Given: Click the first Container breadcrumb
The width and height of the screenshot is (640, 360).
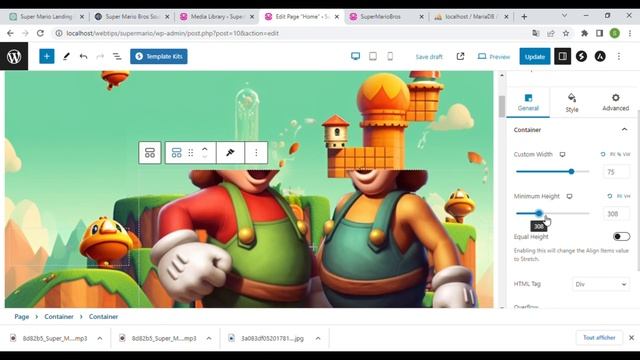Looking at the screenshot, I should coord(59,317).
